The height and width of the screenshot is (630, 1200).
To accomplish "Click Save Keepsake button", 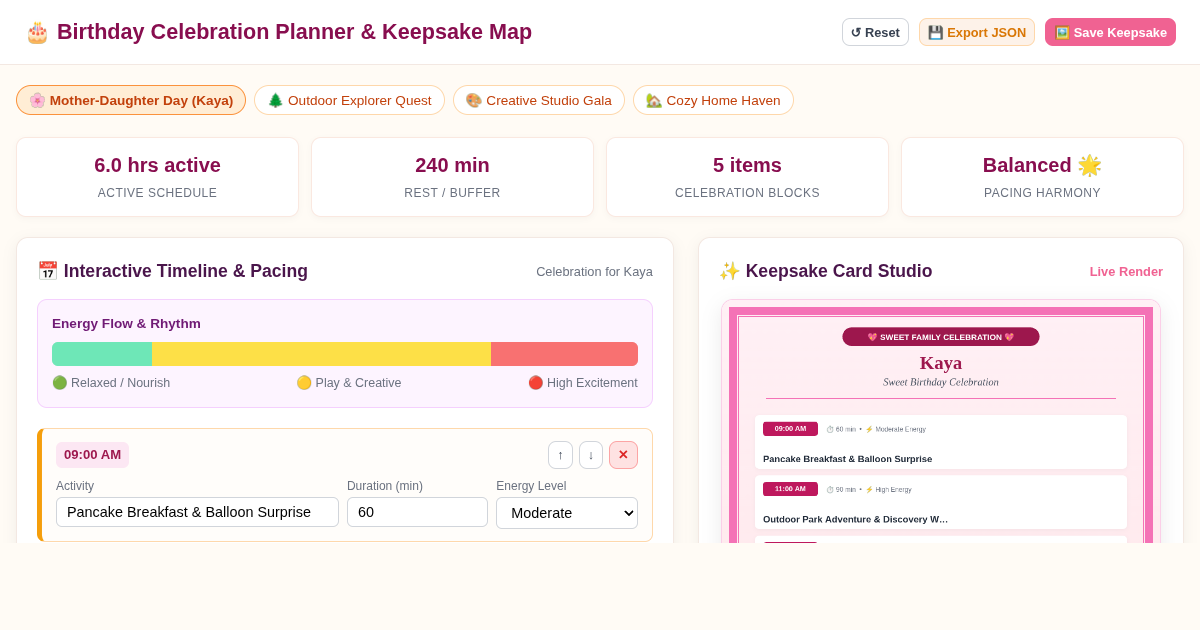I will 1110,32.
